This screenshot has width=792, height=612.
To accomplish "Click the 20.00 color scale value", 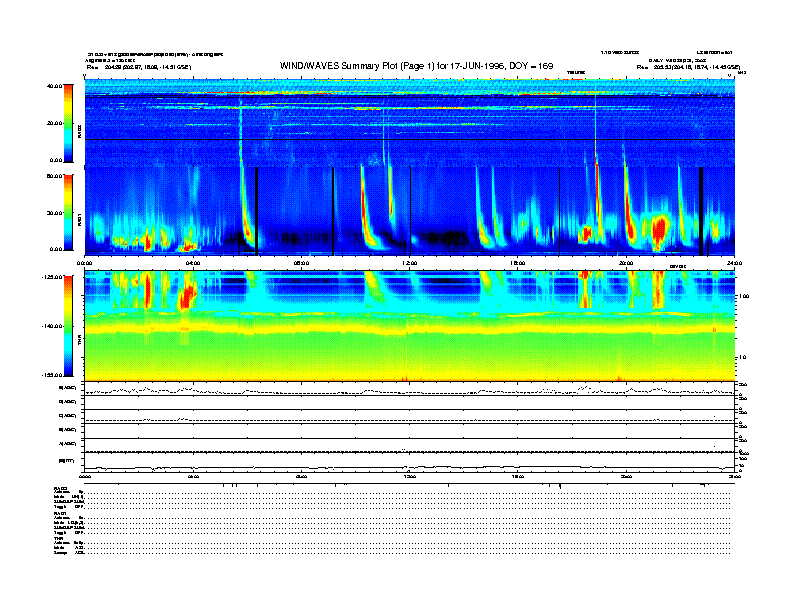I will tap(54, 123).
